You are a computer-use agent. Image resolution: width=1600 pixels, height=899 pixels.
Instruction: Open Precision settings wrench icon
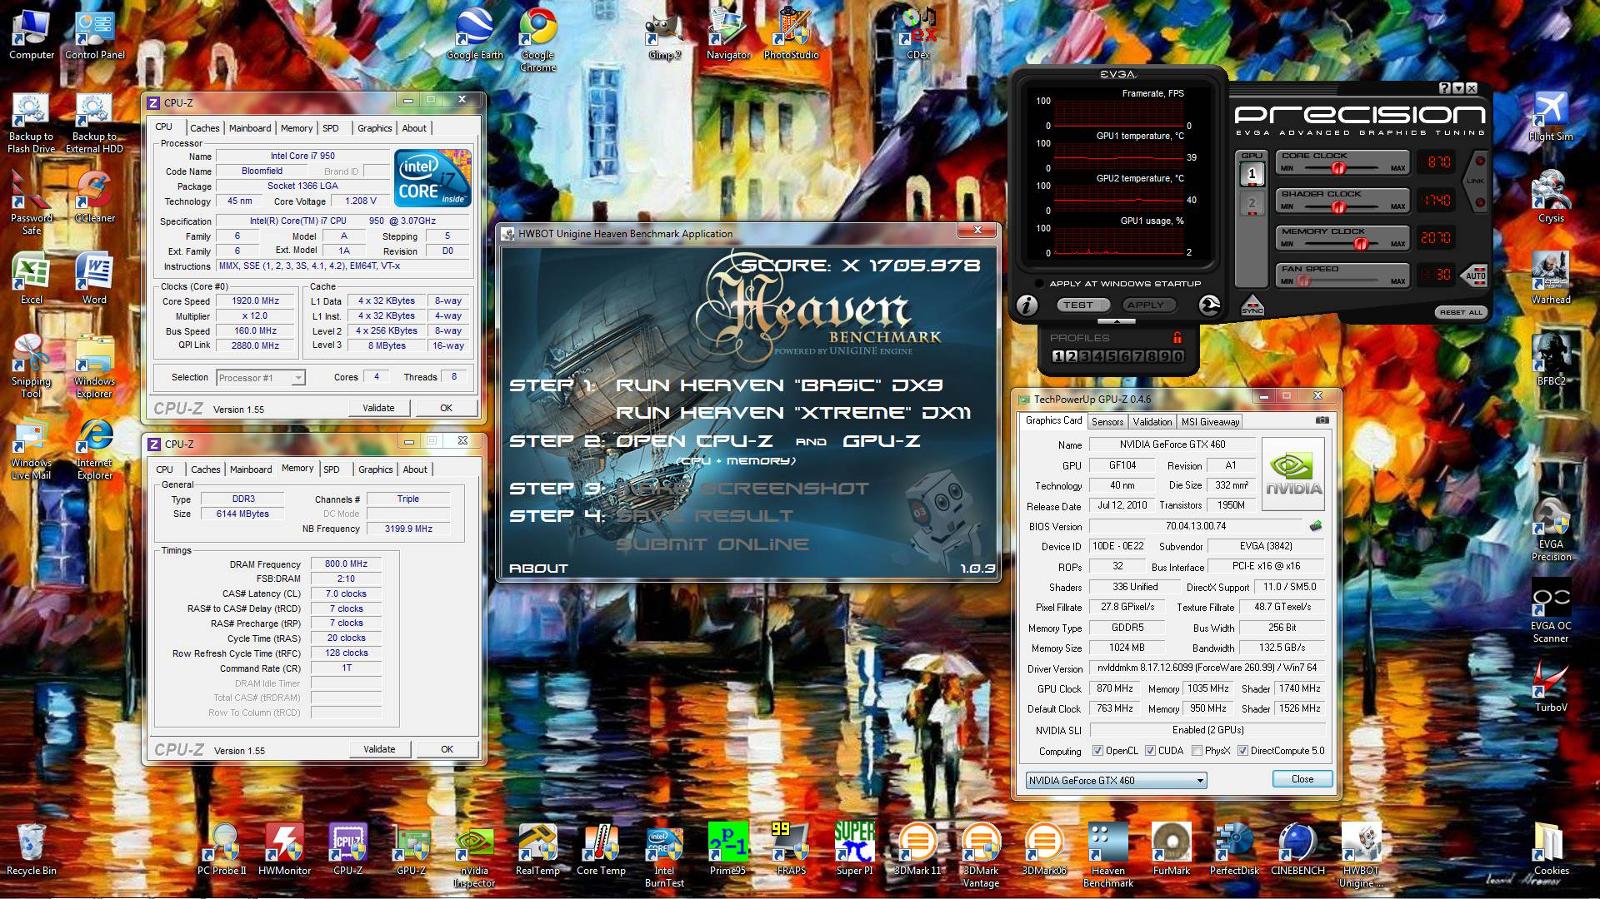tap(1210, 305)
